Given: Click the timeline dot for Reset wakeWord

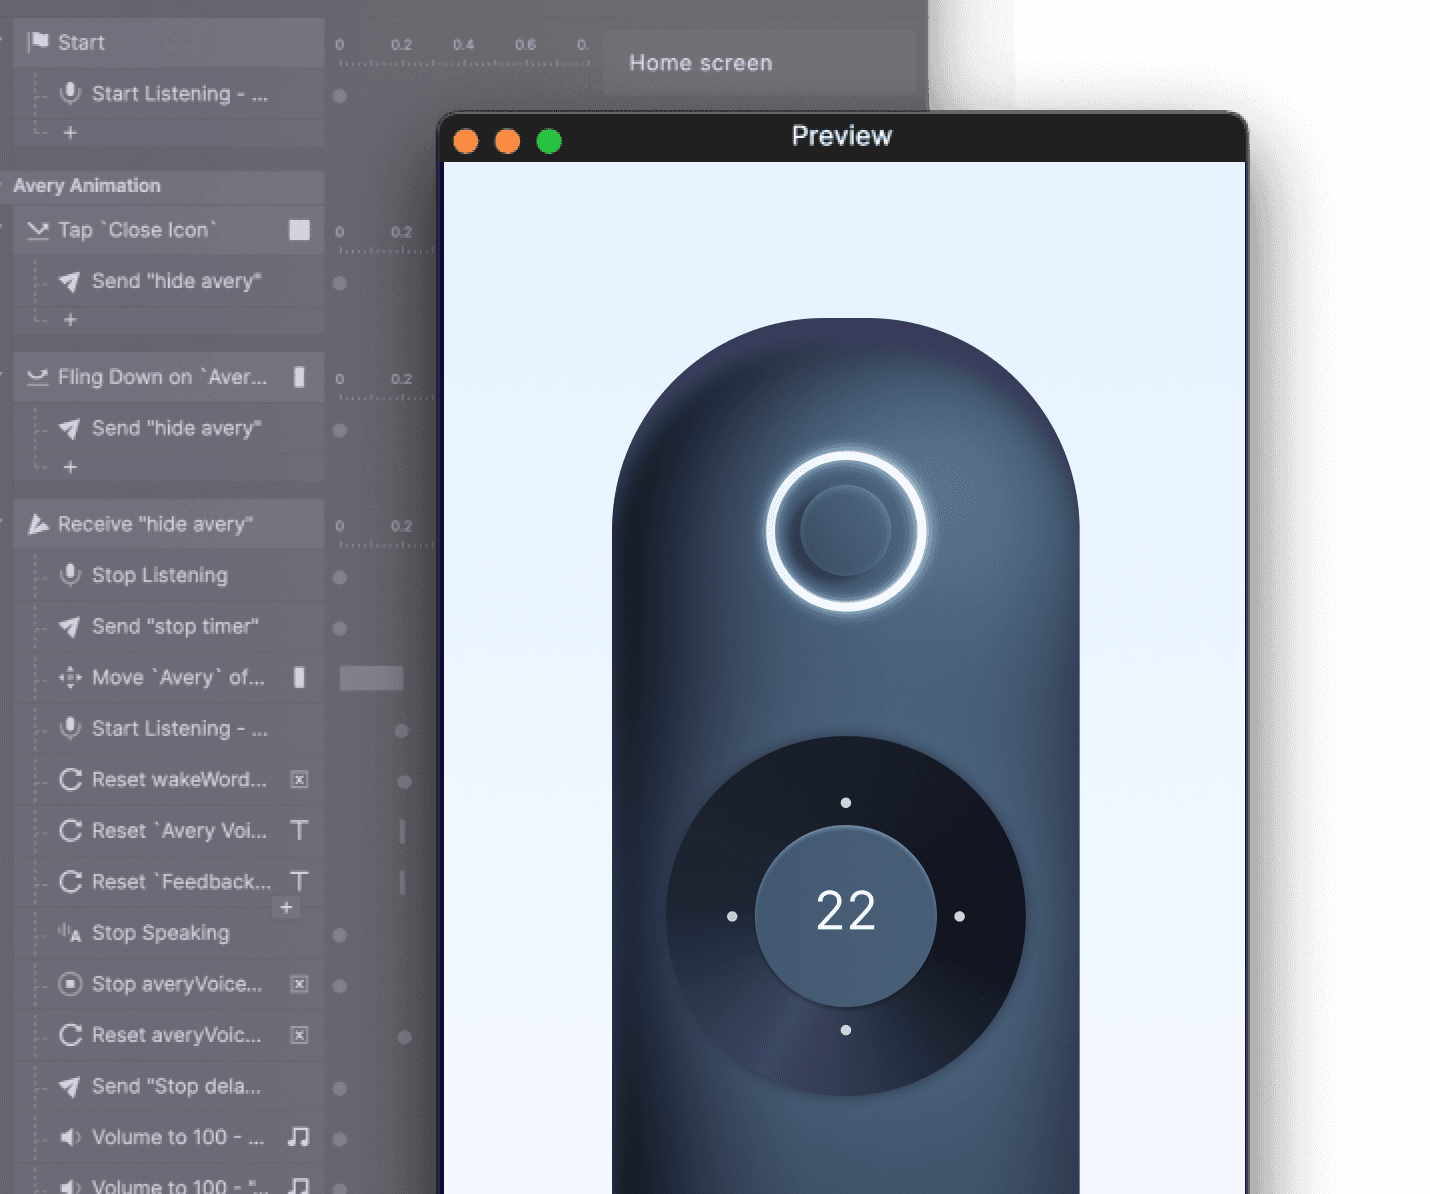Looking at the screenshot, I should point(404,781).
